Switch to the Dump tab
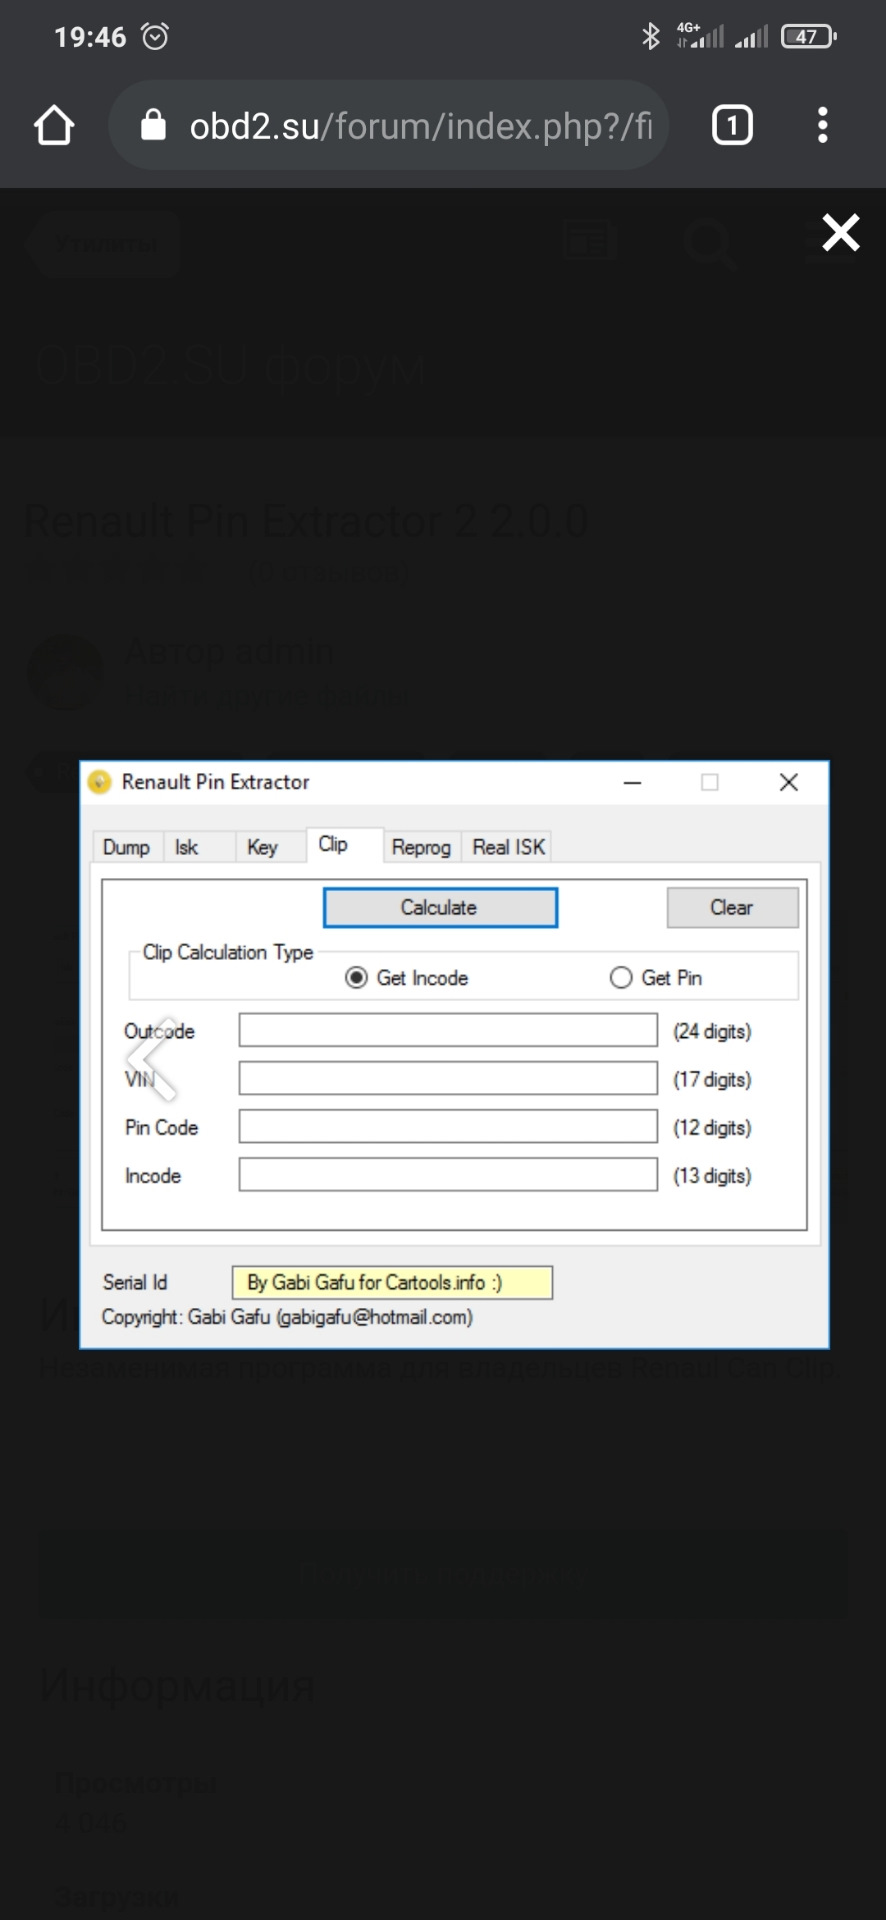Screen dimensions: 886x1920 click(126, 847)
